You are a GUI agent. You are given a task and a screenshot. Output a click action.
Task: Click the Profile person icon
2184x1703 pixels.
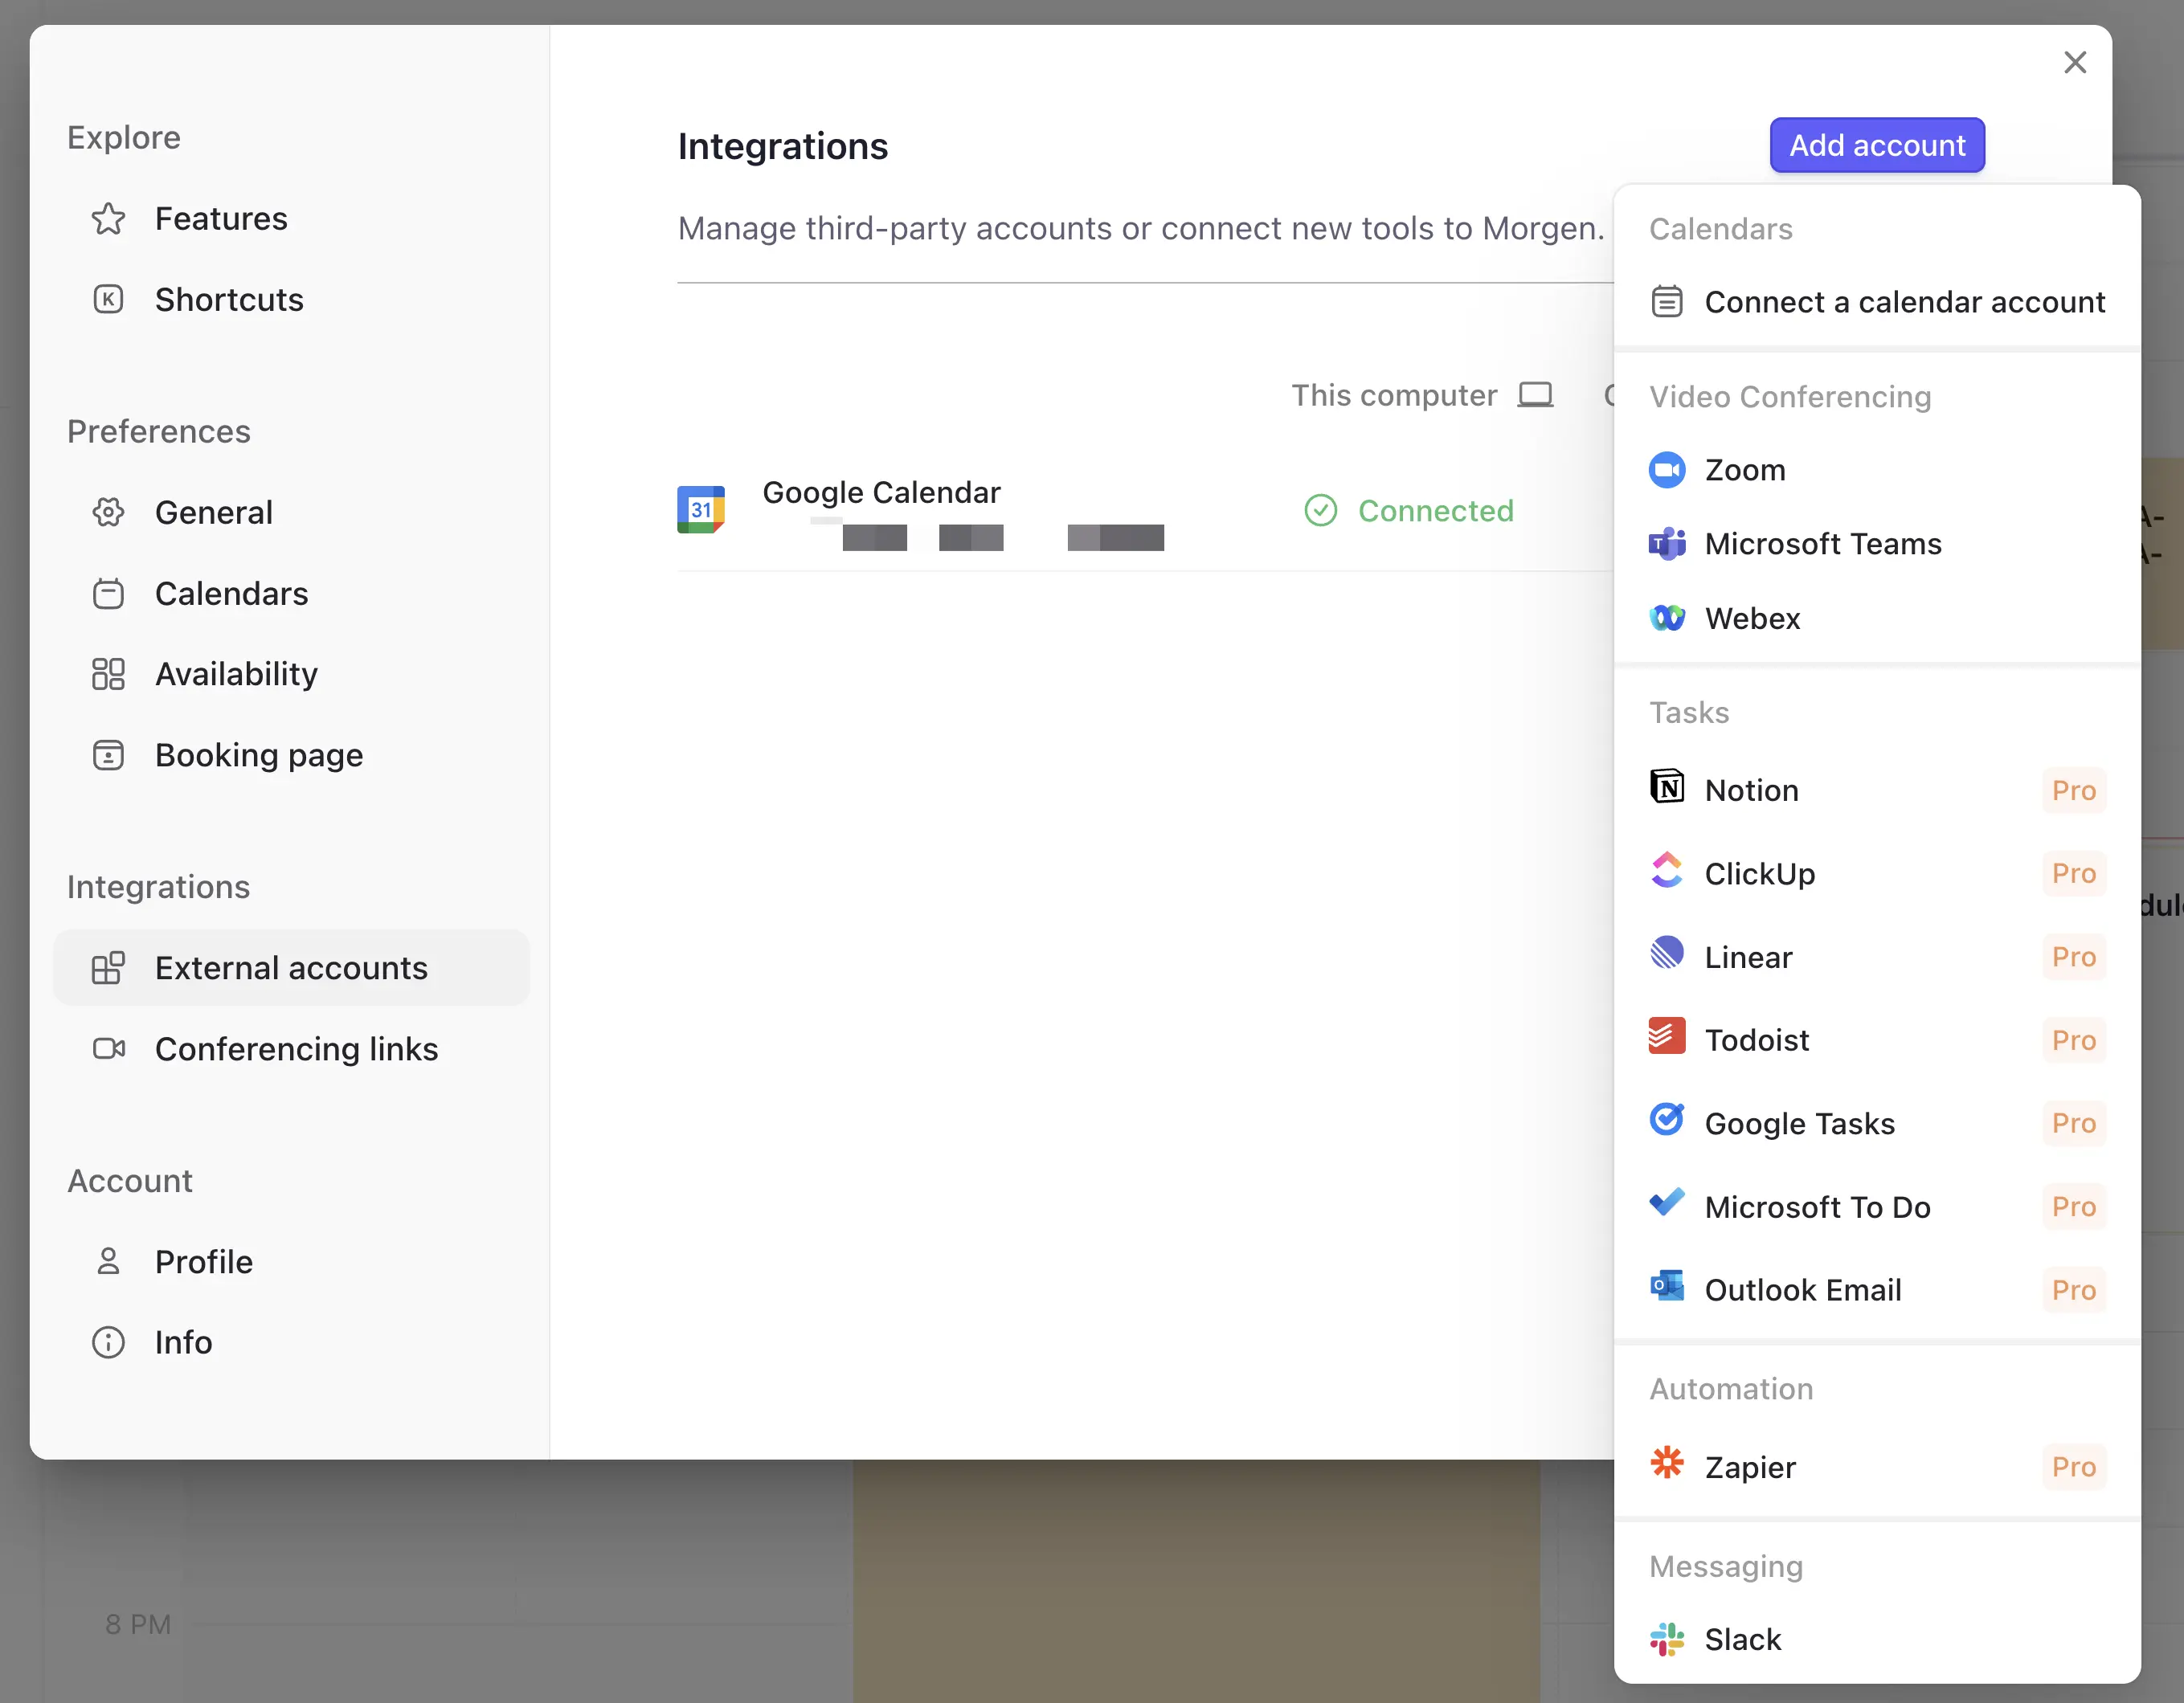coord(108,1263)
